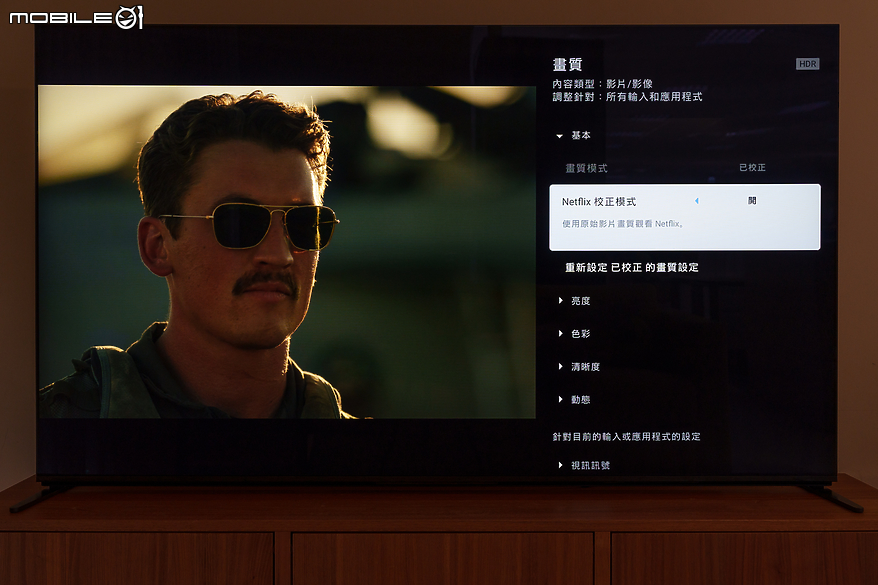Click the video preview picture
This screenshot has height=585, width=878.
click(x=287, y=252)
